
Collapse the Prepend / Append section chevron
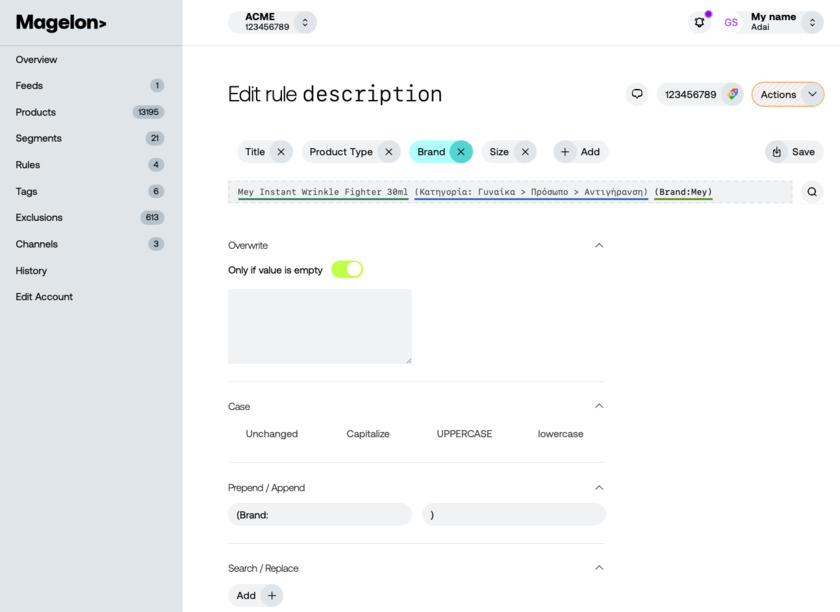(599, 488)
